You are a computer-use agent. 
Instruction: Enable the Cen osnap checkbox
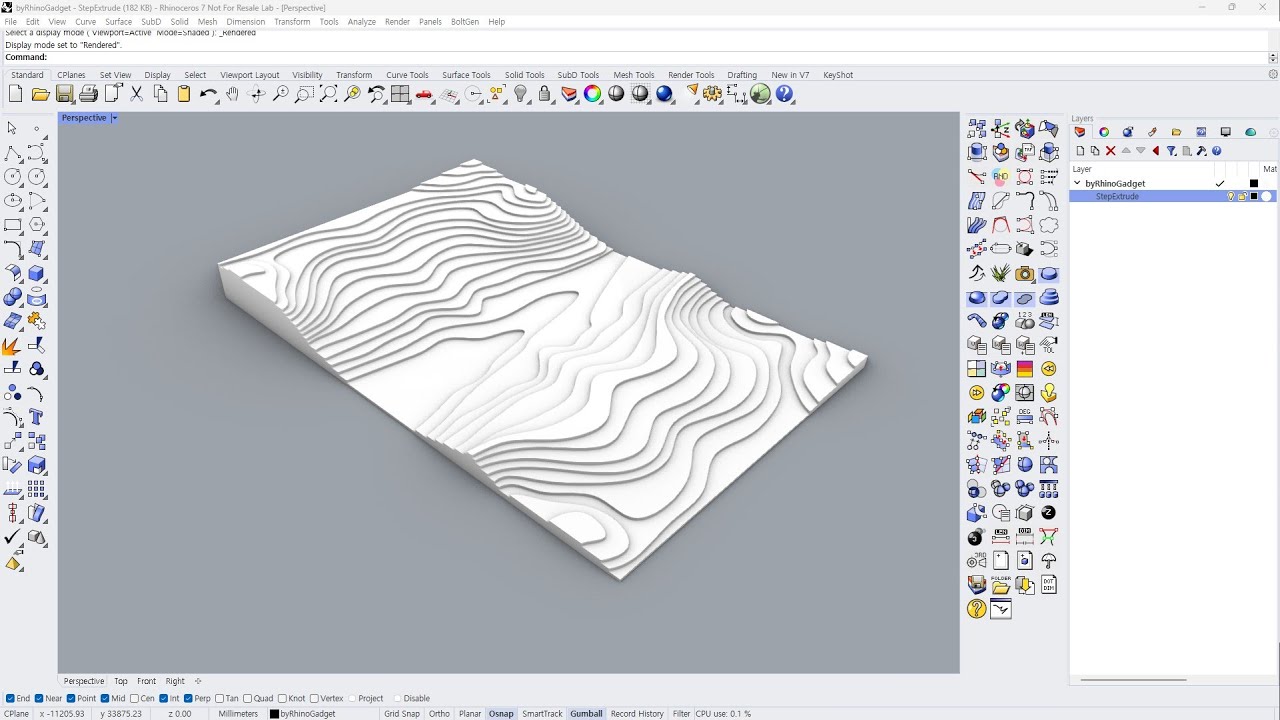tap(134, 698)
